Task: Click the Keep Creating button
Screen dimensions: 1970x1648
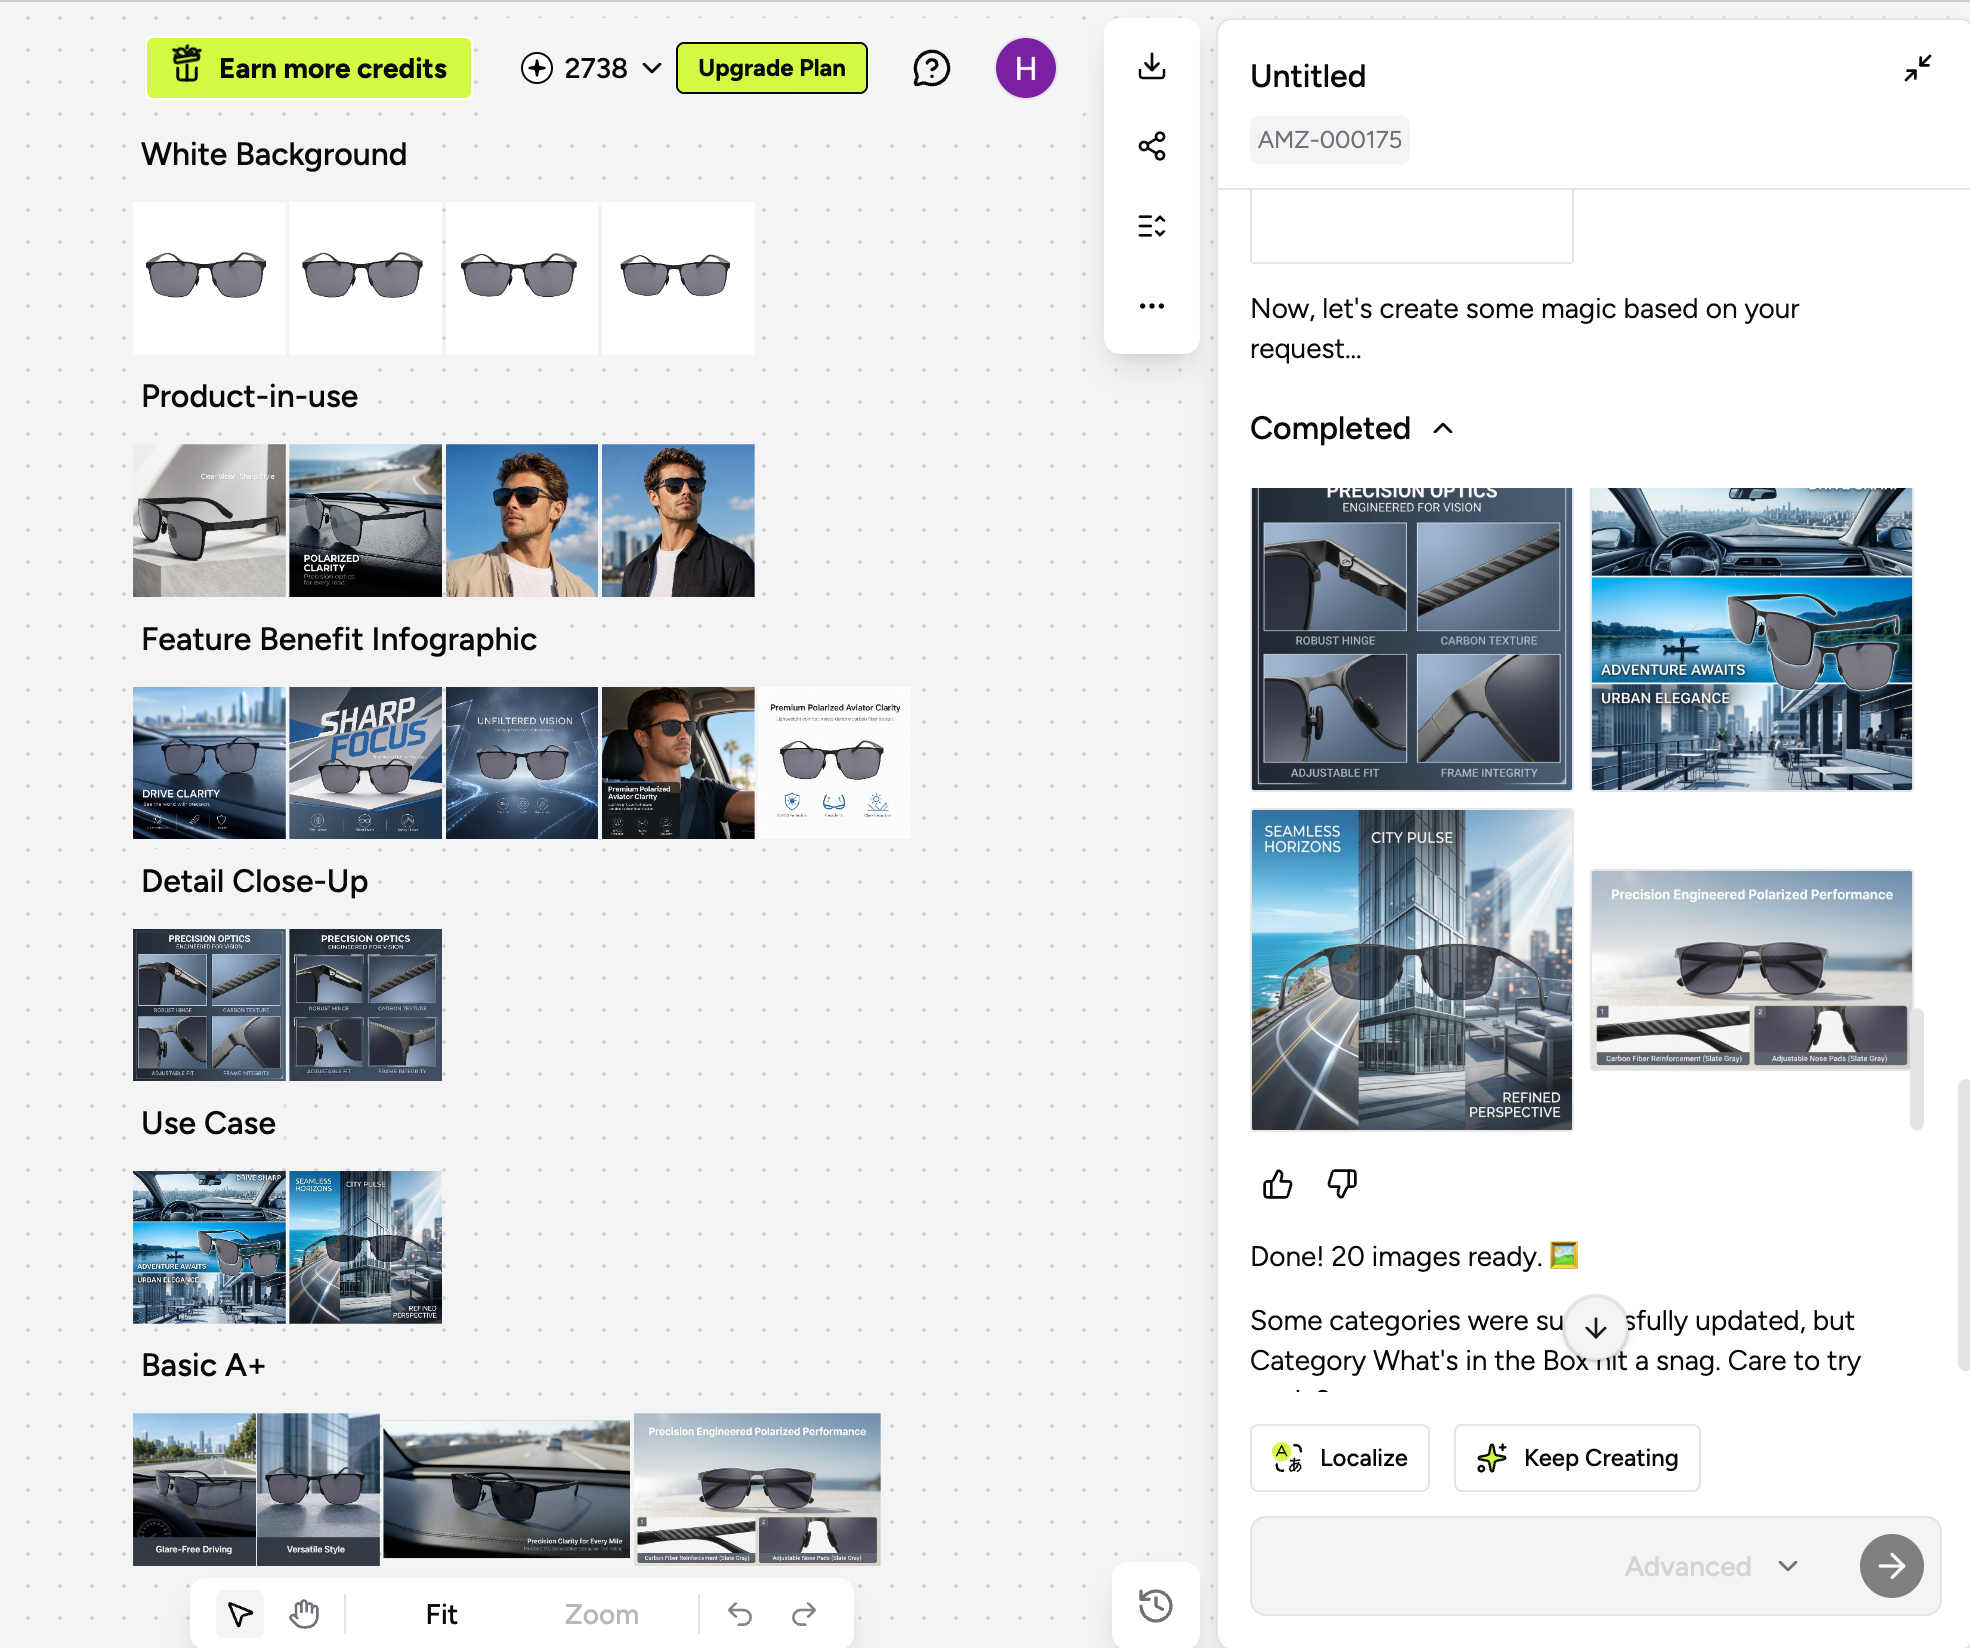Action: (1577, 1458)
